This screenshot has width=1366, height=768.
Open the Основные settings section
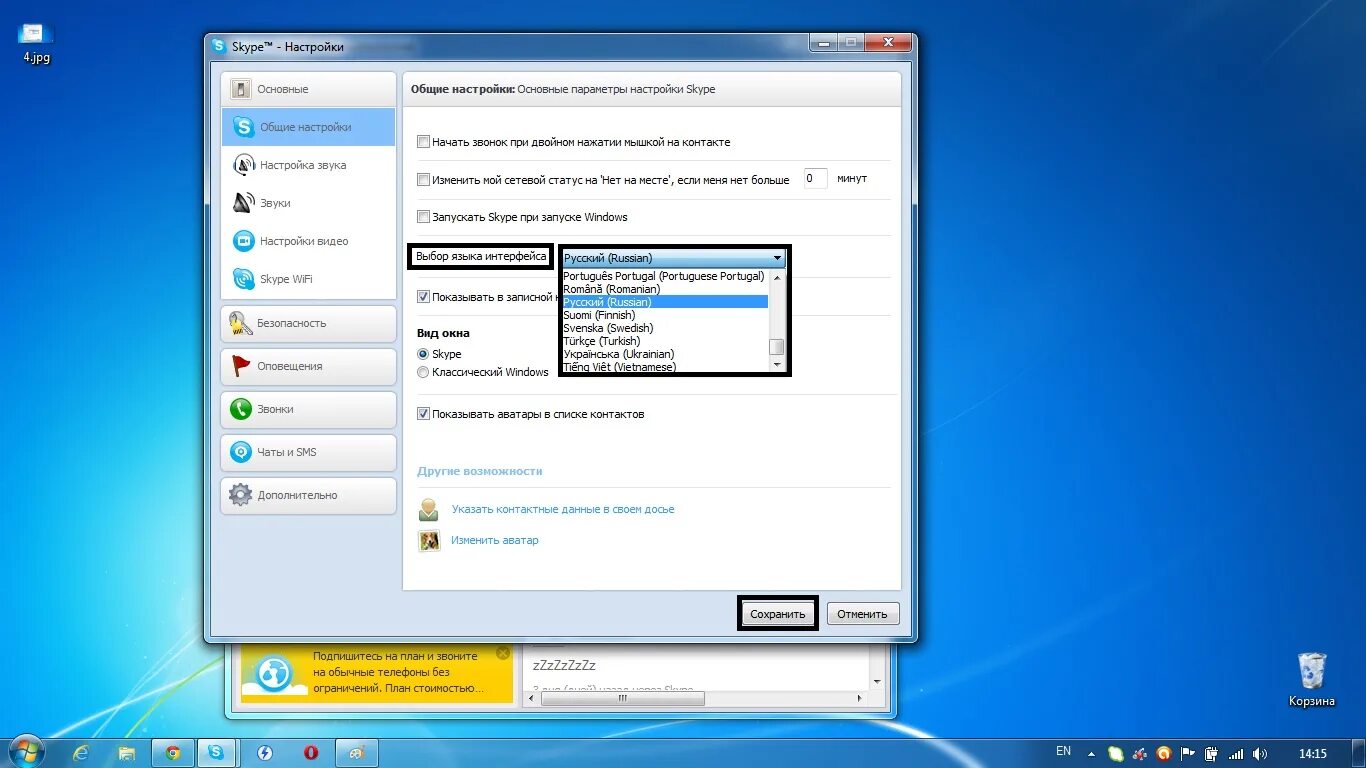[x=309, y=89]
